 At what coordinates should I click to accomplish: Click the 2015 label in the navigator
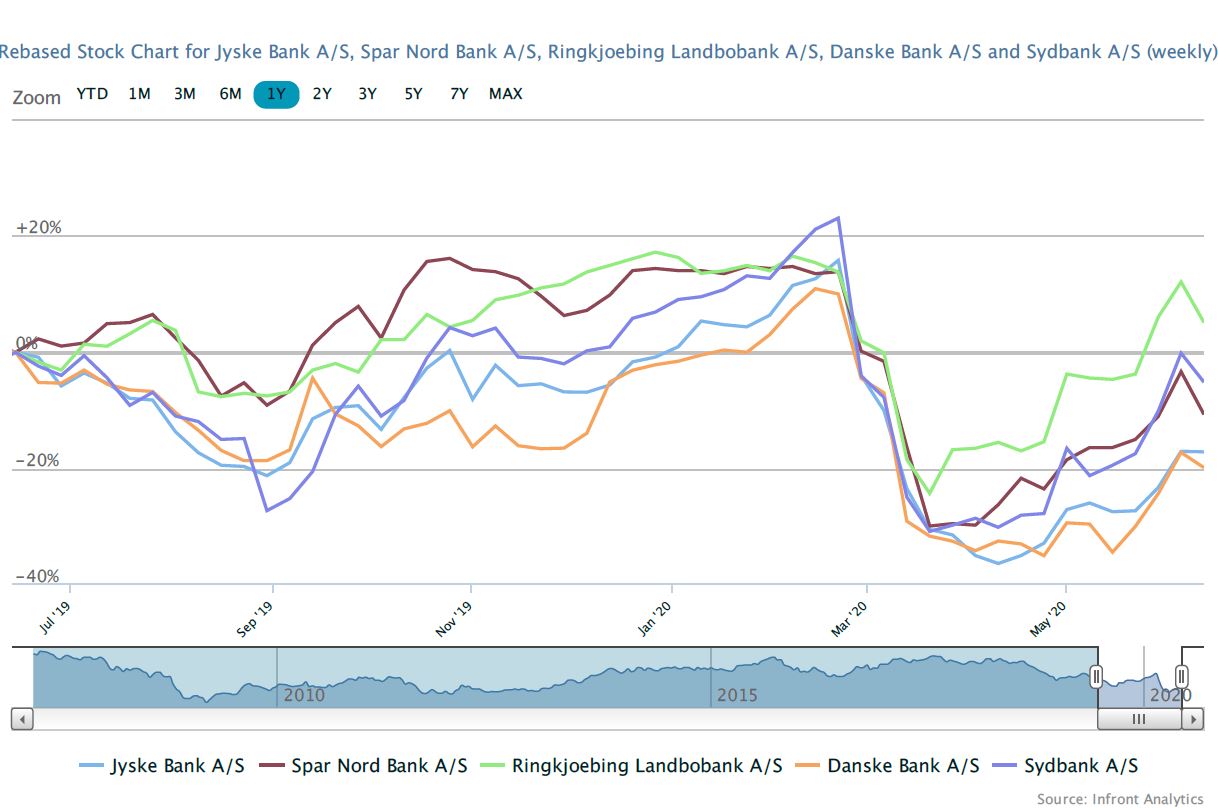(x=738, y=695)
